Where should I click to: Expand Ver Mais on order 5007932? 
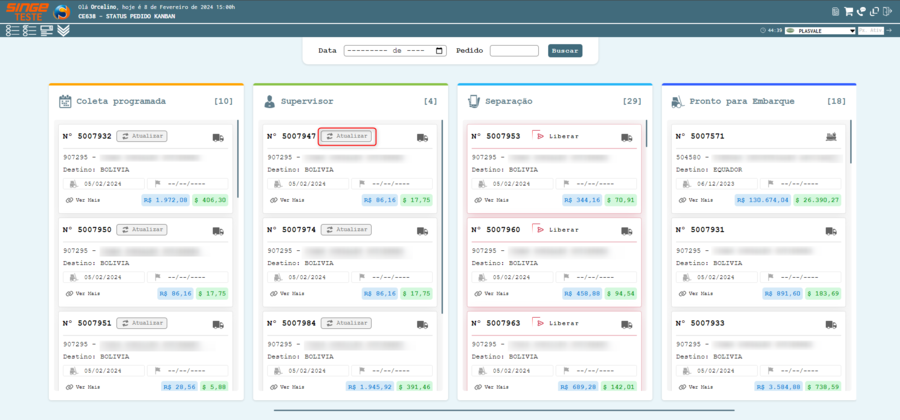82,200
